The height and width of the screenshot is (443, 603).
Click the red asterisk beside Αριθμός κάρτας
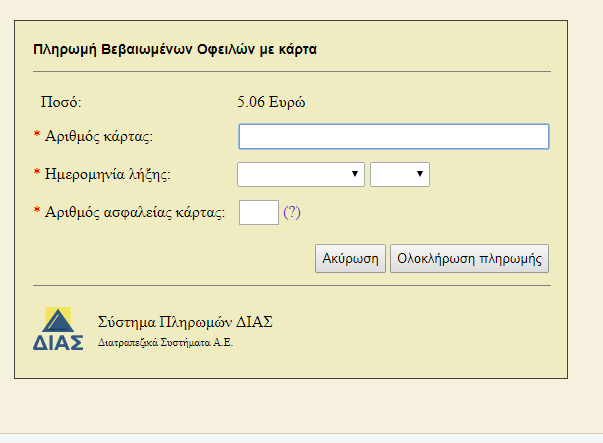coord(37,134)
